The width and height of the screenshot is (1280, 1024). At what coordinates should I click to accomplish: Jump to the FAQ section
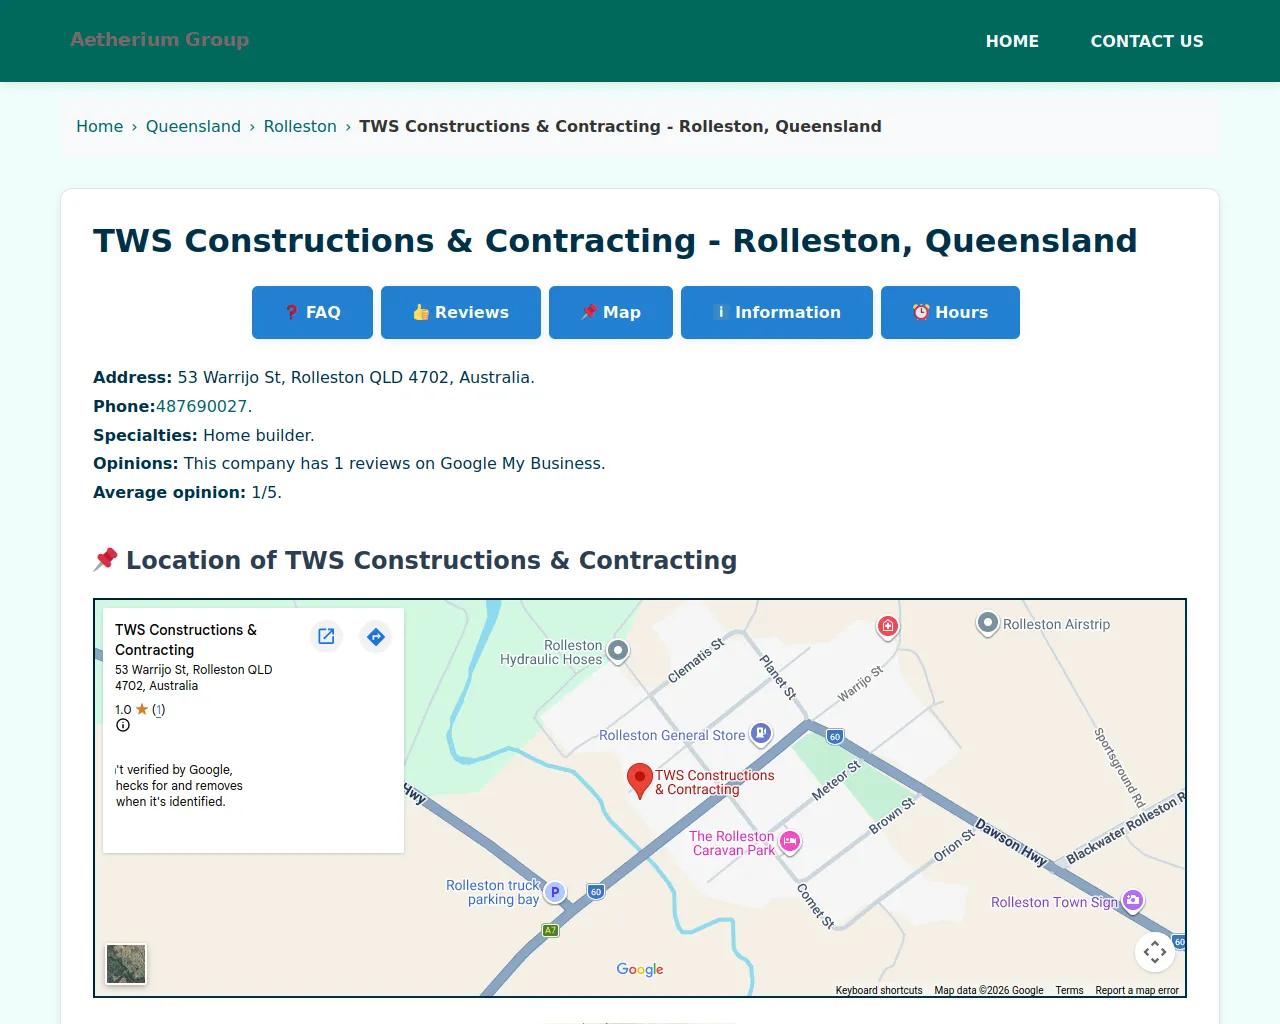point(312,312)
